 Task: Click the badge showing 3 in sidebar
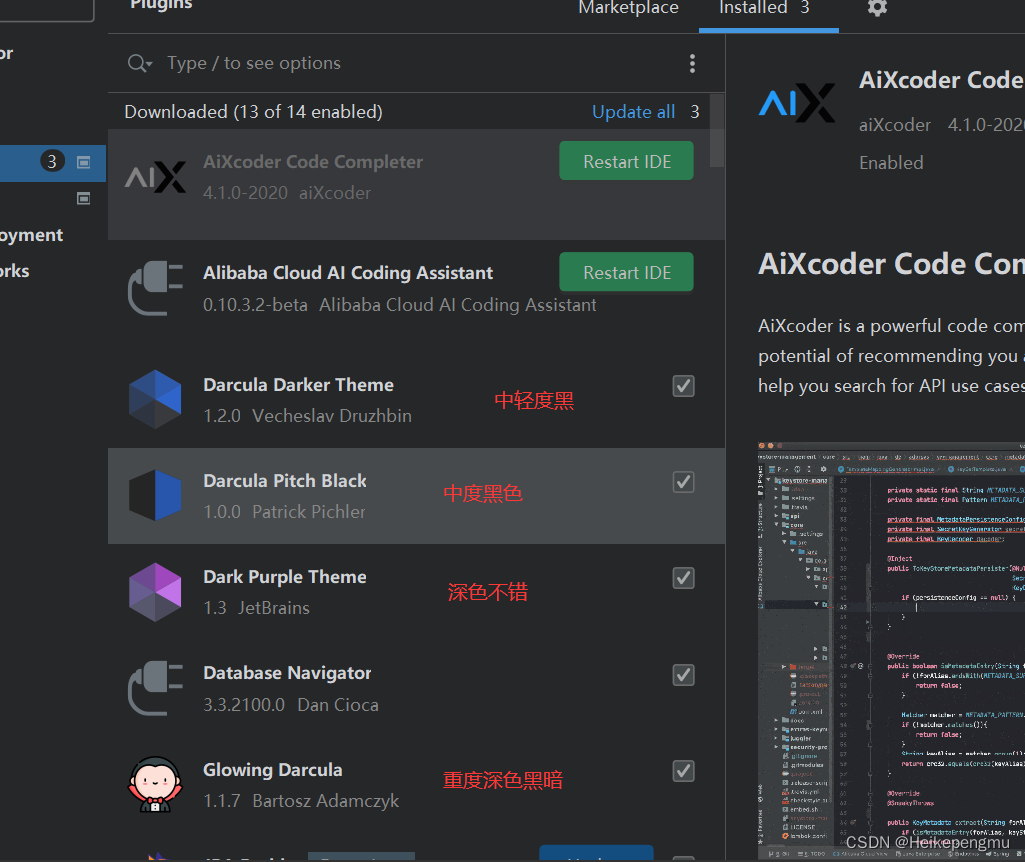coord(52,161)
